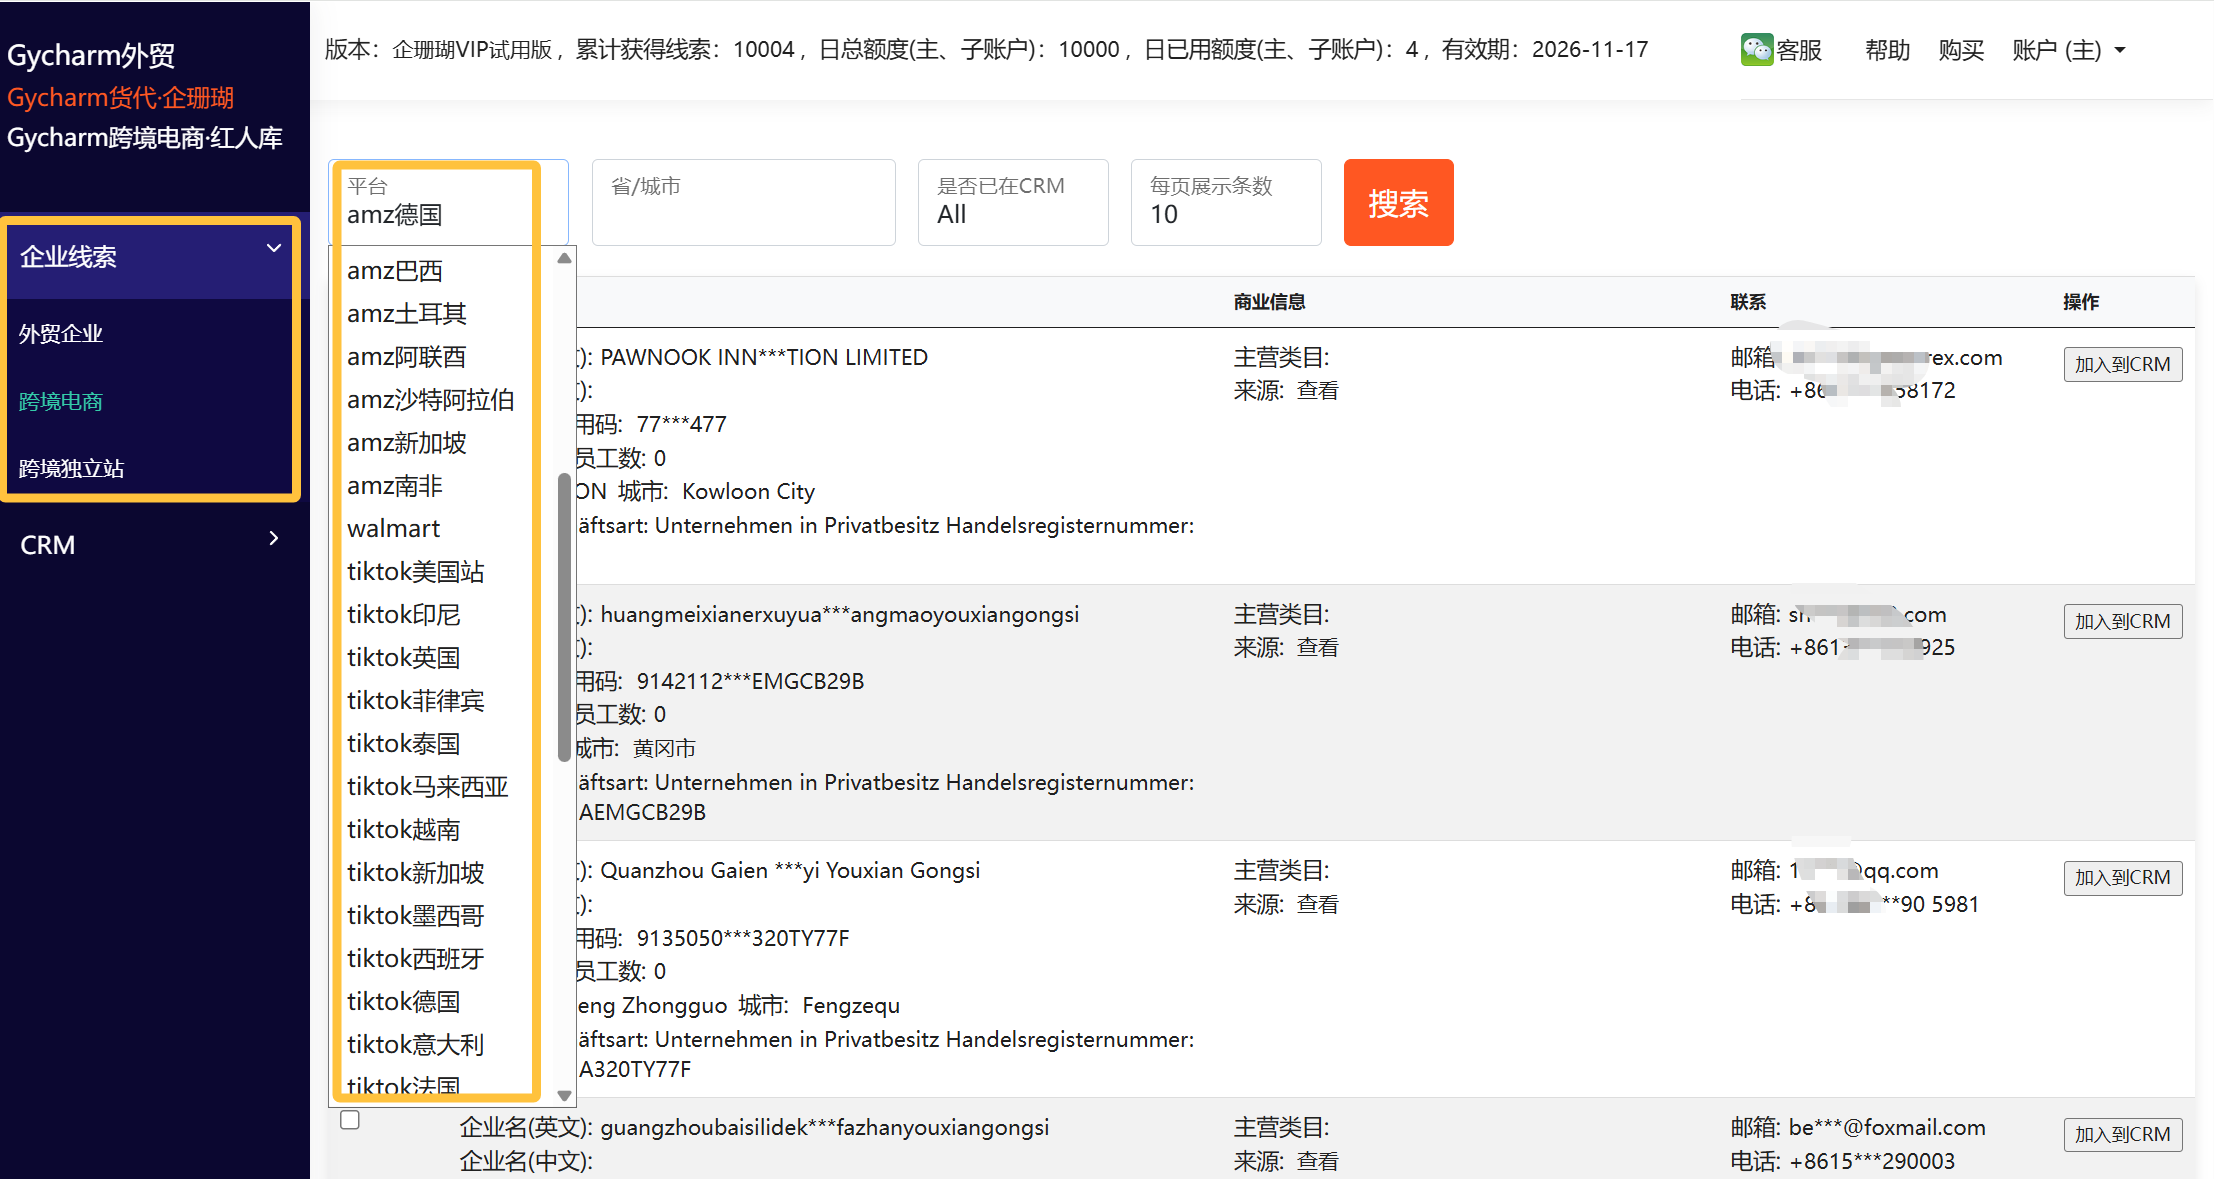Open the 账户 (主) account dropdown

point(2068,50)
